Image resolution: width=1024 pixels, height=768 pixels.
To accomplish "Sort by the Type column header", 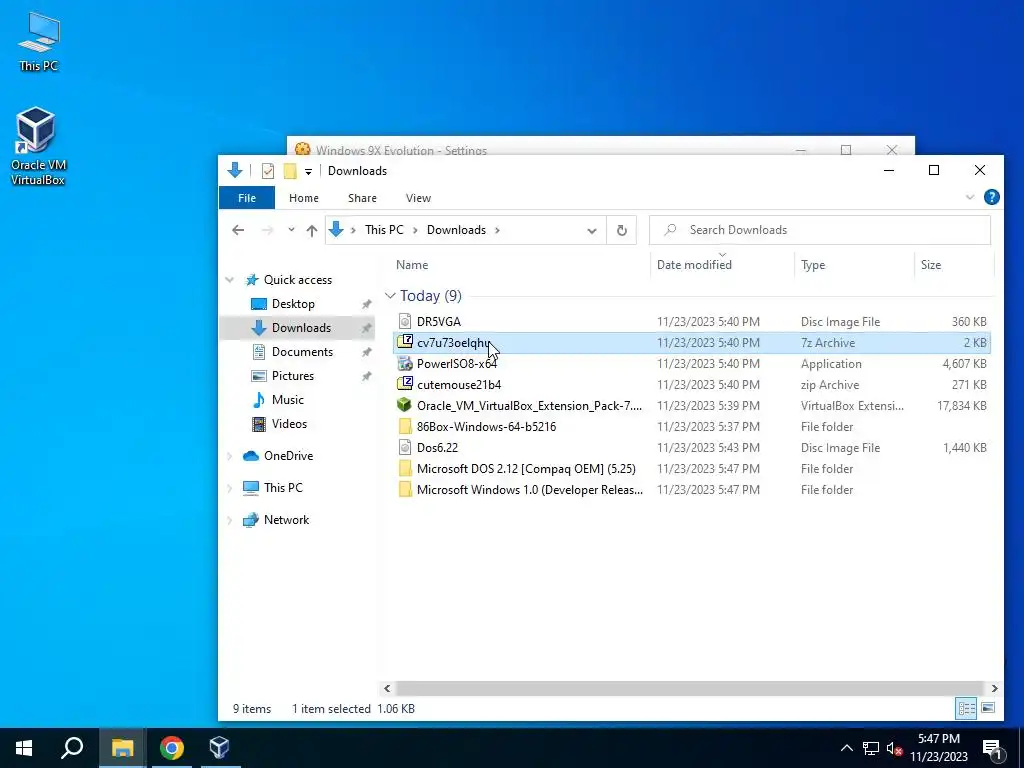I will [813, 264].
